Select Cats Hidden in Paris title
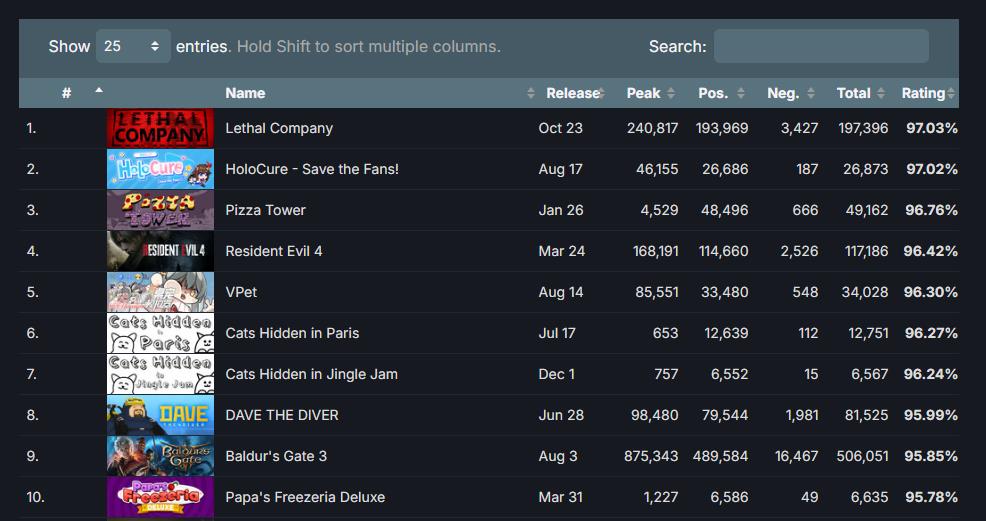 292,333
